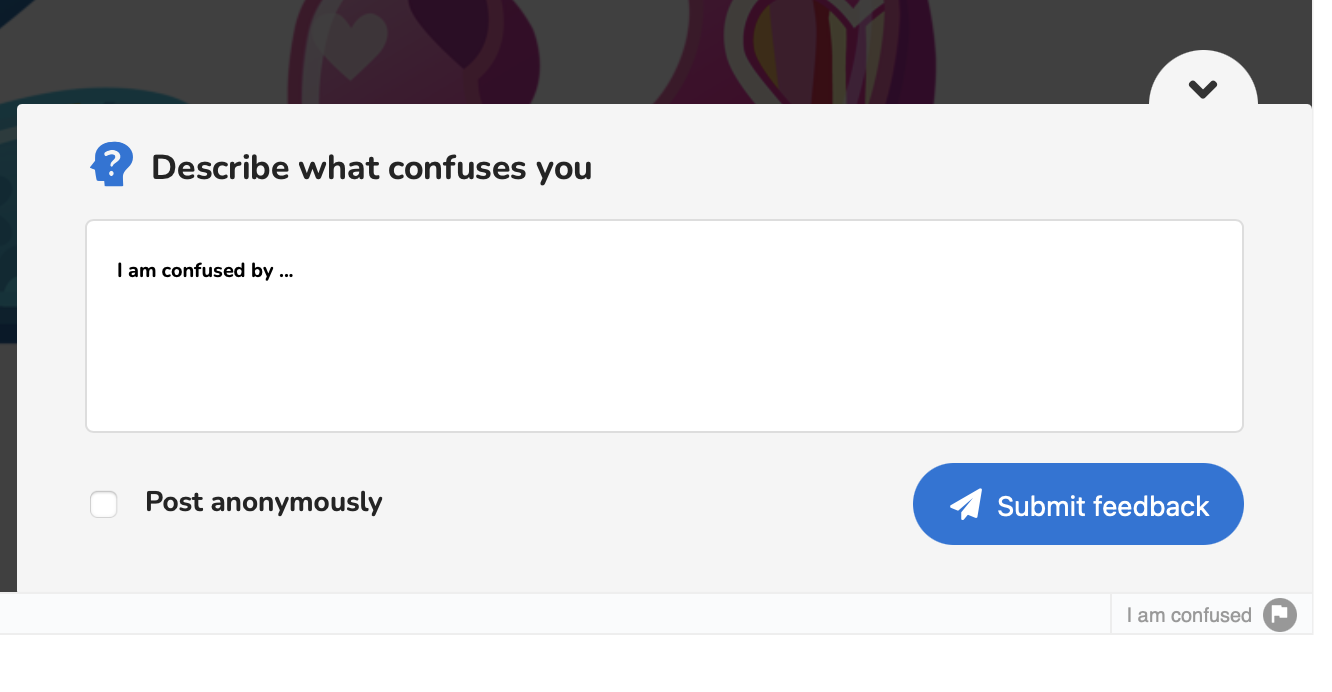1332x692 pixels.
Task: Click the white circular tab holding the chevron
Action: [1203, 79]
